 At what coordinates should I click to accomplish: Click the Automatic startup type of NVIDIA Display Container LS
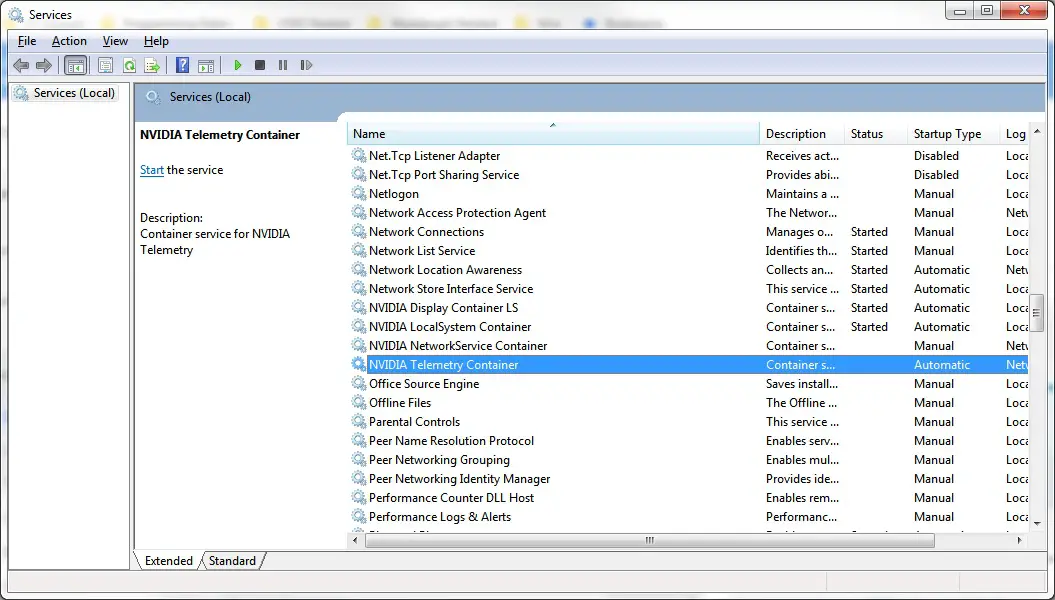[942, 307]
